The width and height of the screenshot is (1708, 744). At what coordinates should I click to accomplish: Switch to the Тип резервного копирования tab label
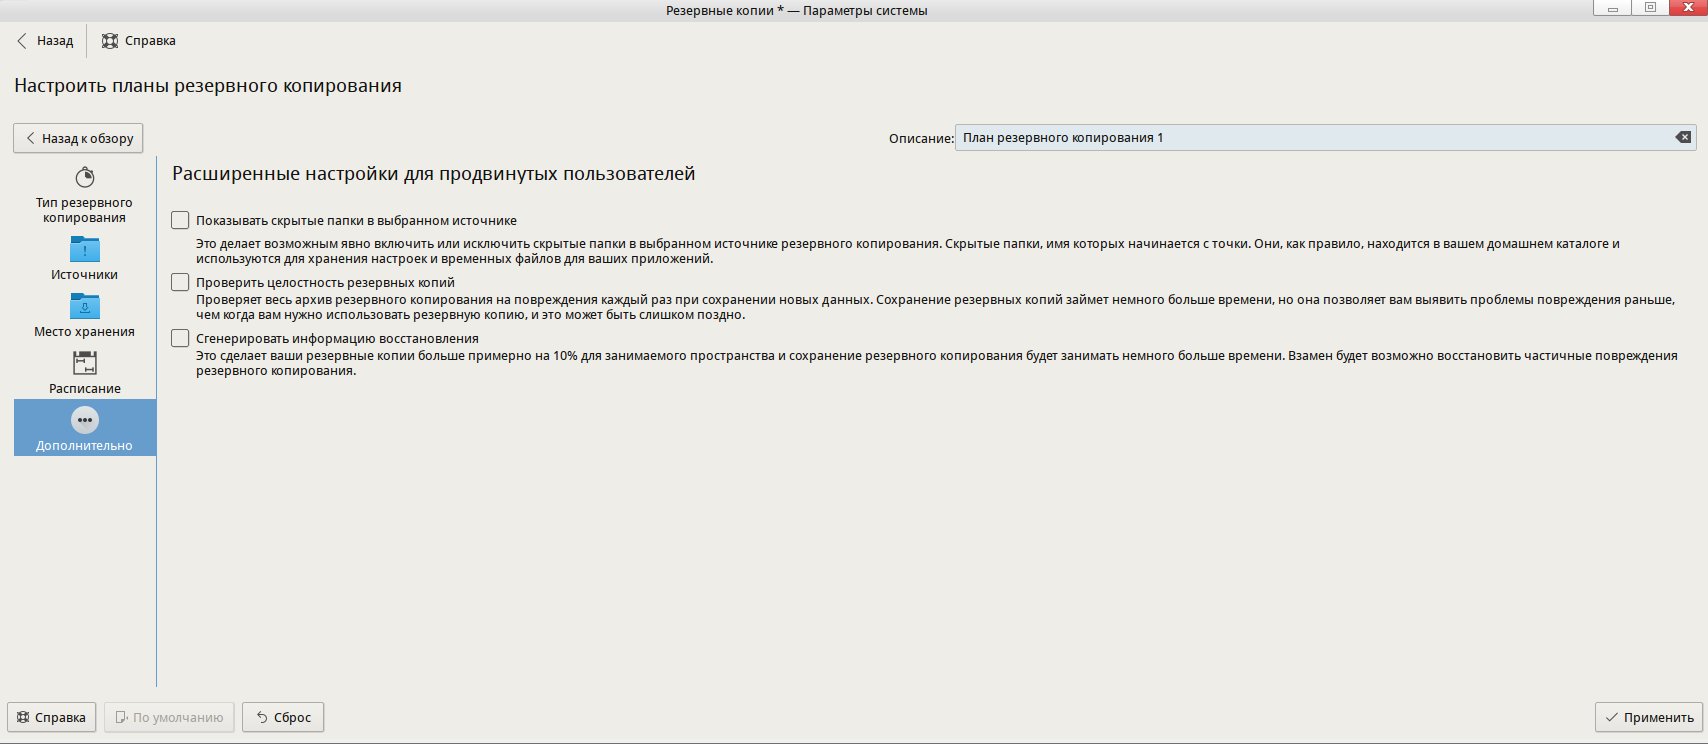(84, 210)
